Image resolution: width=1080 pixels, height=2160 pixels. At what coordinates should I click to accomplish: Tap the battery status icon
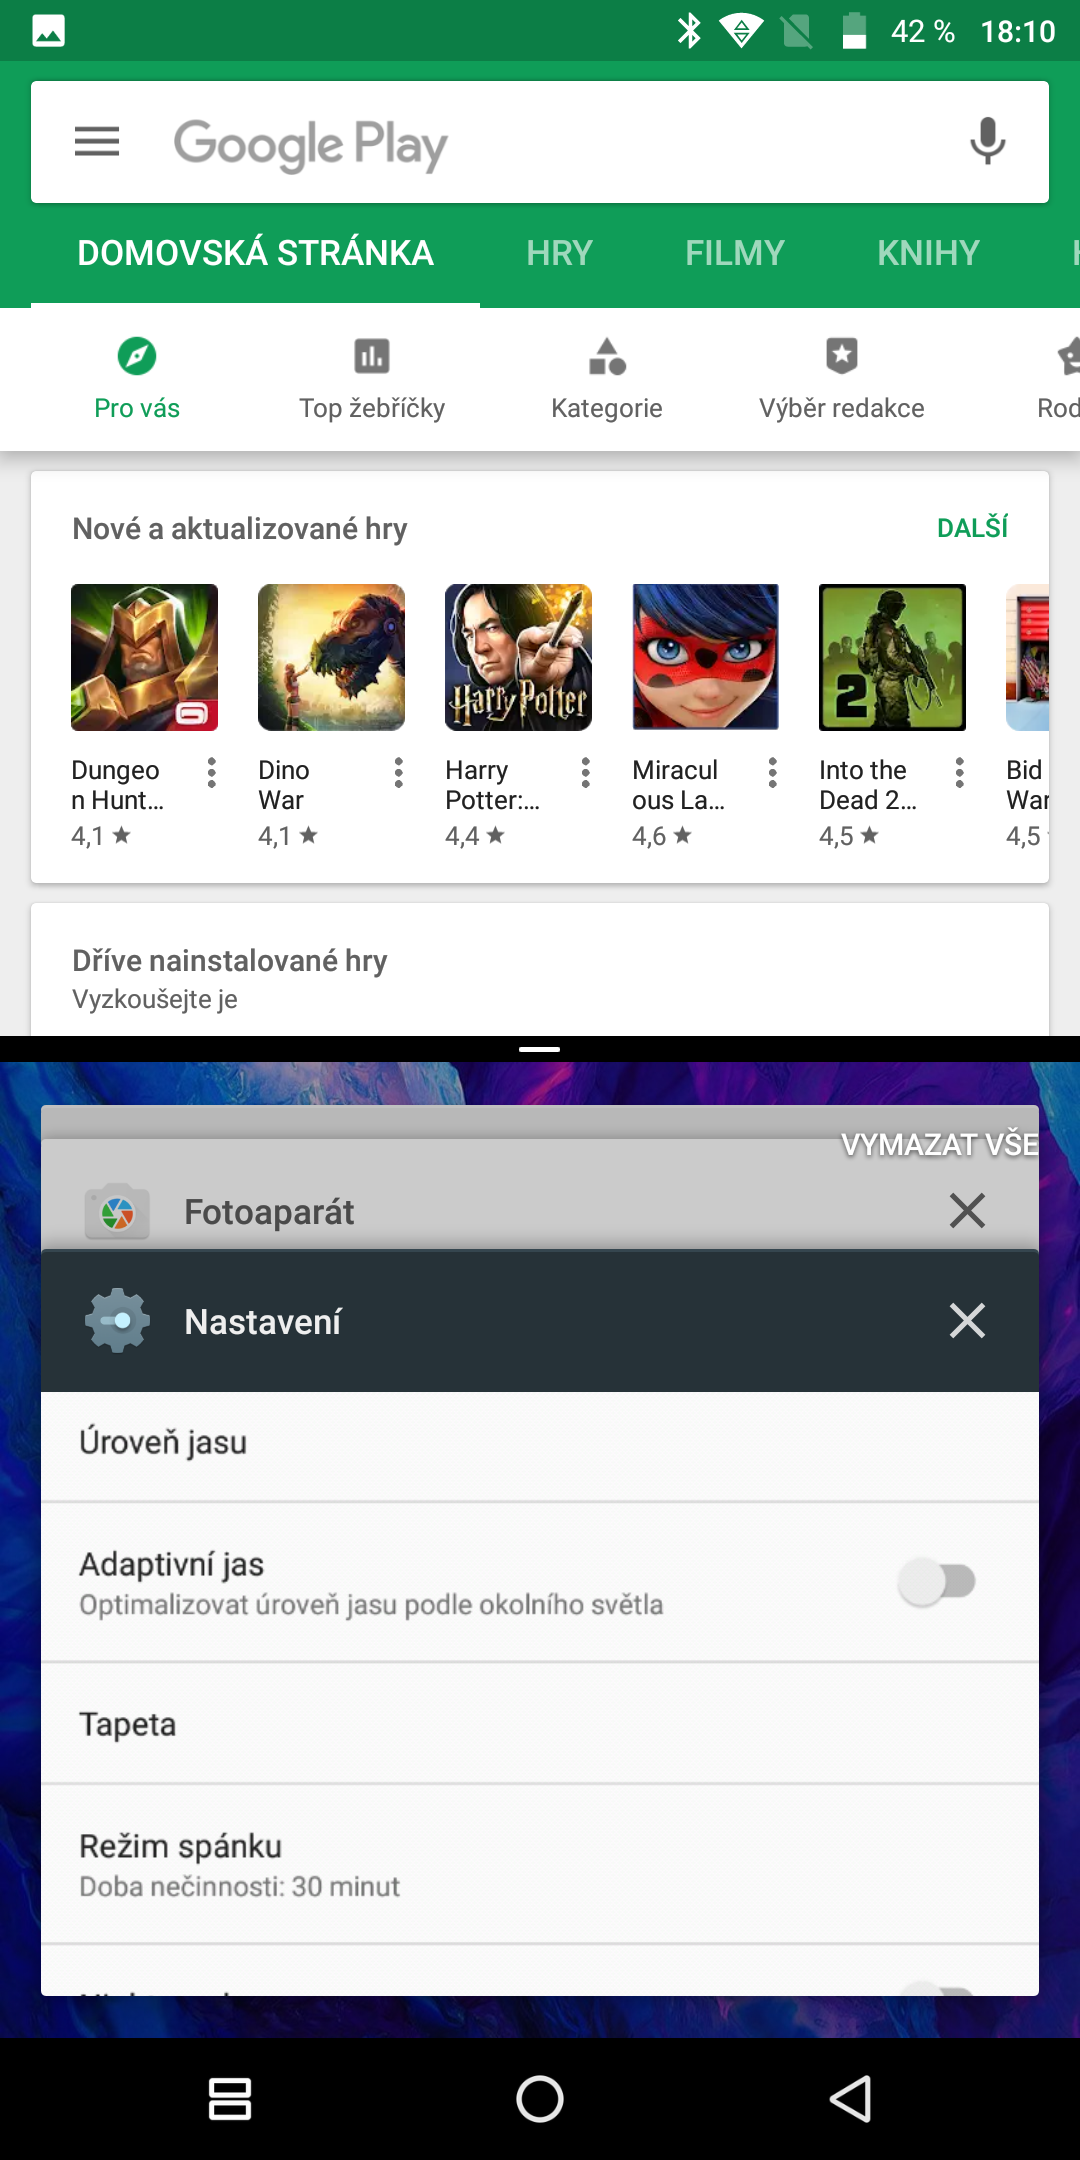(x=854, y=31)
